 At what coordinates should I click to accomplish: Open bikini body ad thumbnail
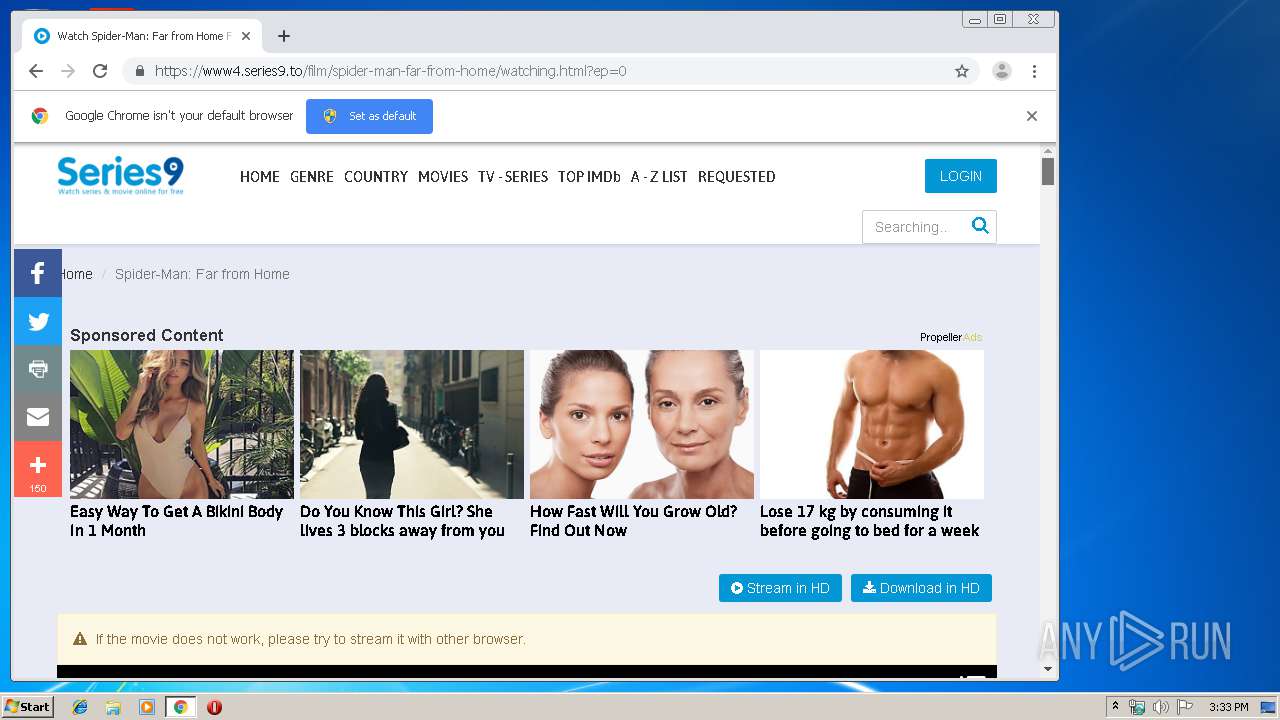(x=182, y=424)
